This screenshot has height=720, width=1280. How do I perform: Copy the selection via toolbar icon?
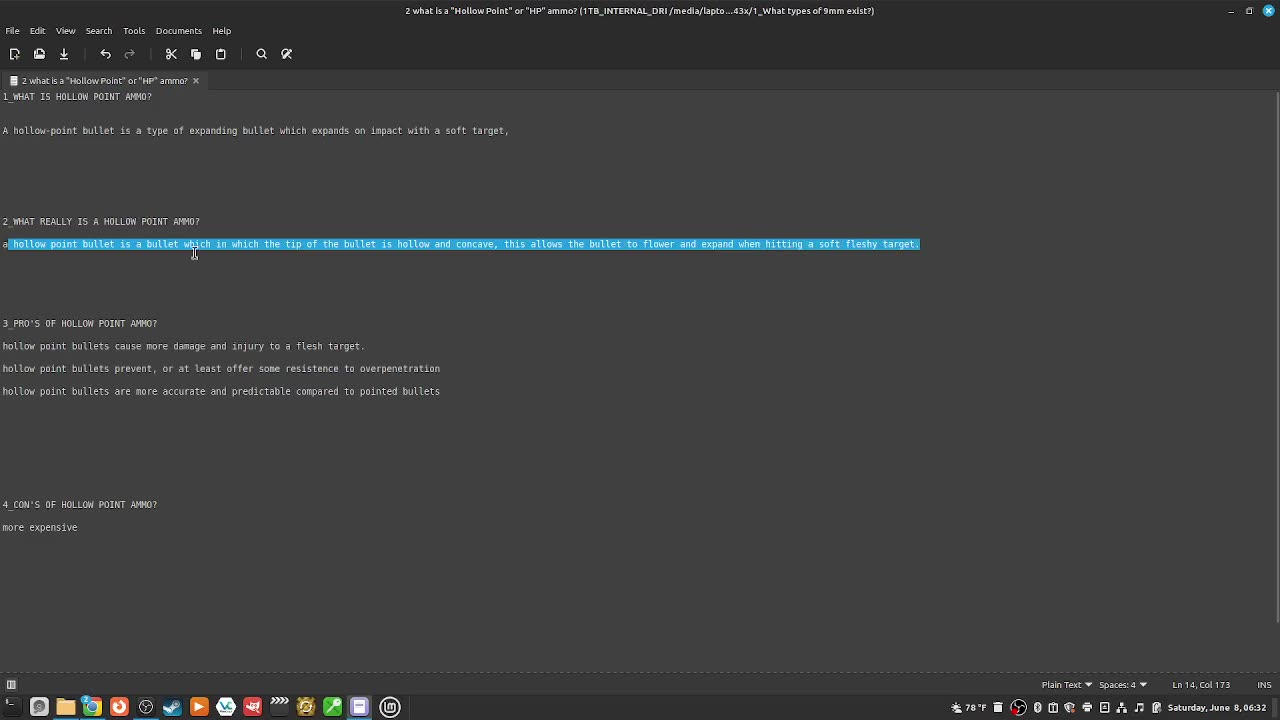point(196,54)
